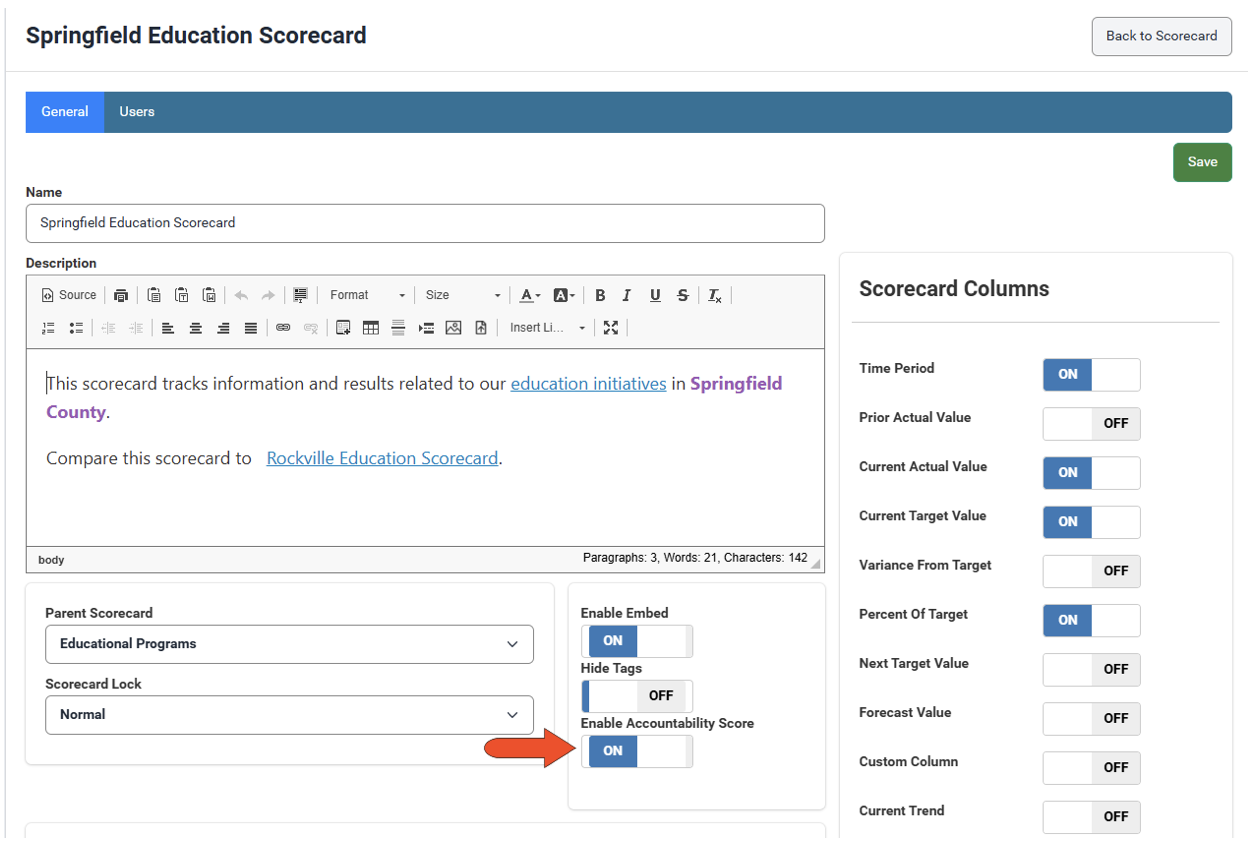Click the Bold formatting icon
Screen dimensions: 1248x862
(600, 295)
